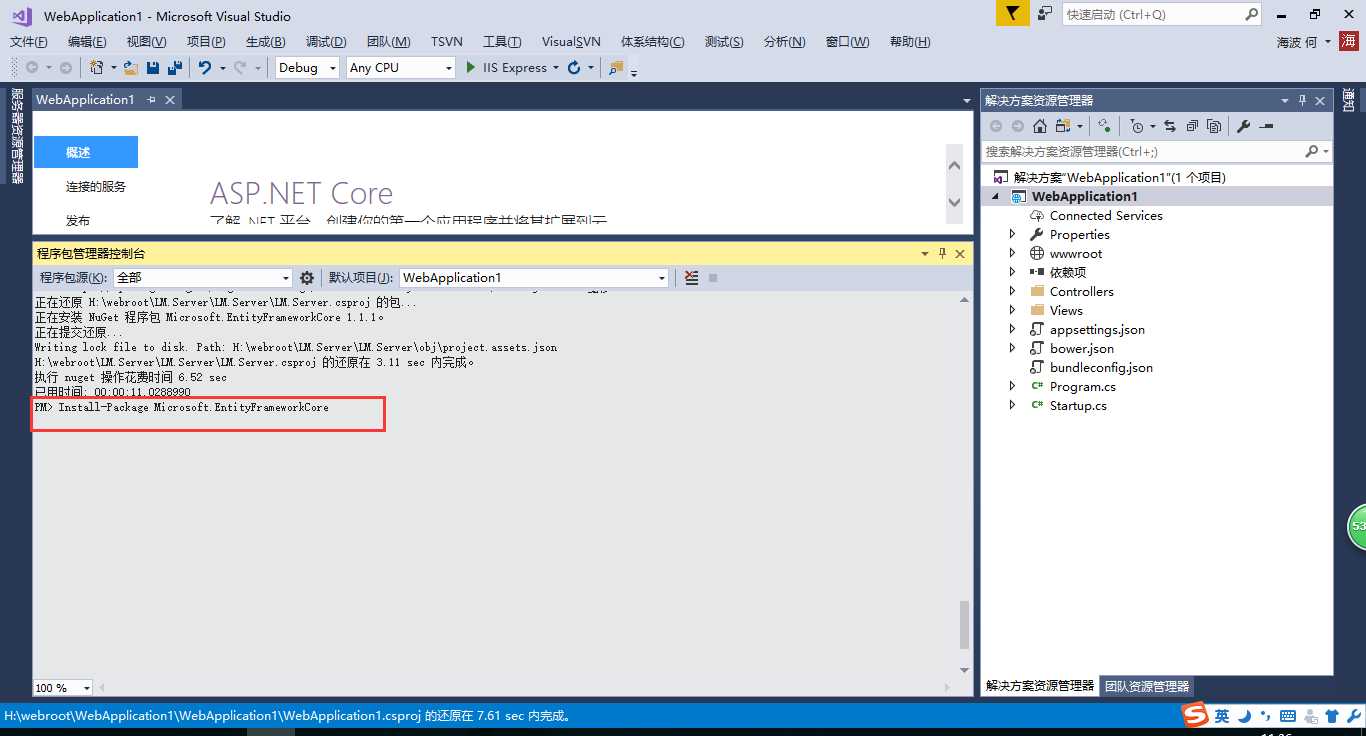1366x736 pixels.
Task: Select the bundleconfig.json file
Action: pyautogui.click(x=1101, y=367)
